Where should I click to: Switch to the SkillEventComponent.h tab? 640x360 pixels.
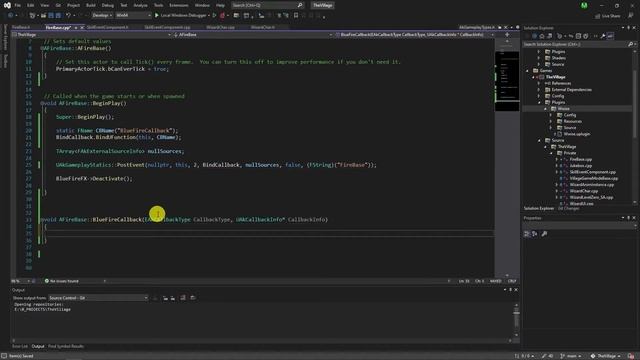[x=108, y=27]
